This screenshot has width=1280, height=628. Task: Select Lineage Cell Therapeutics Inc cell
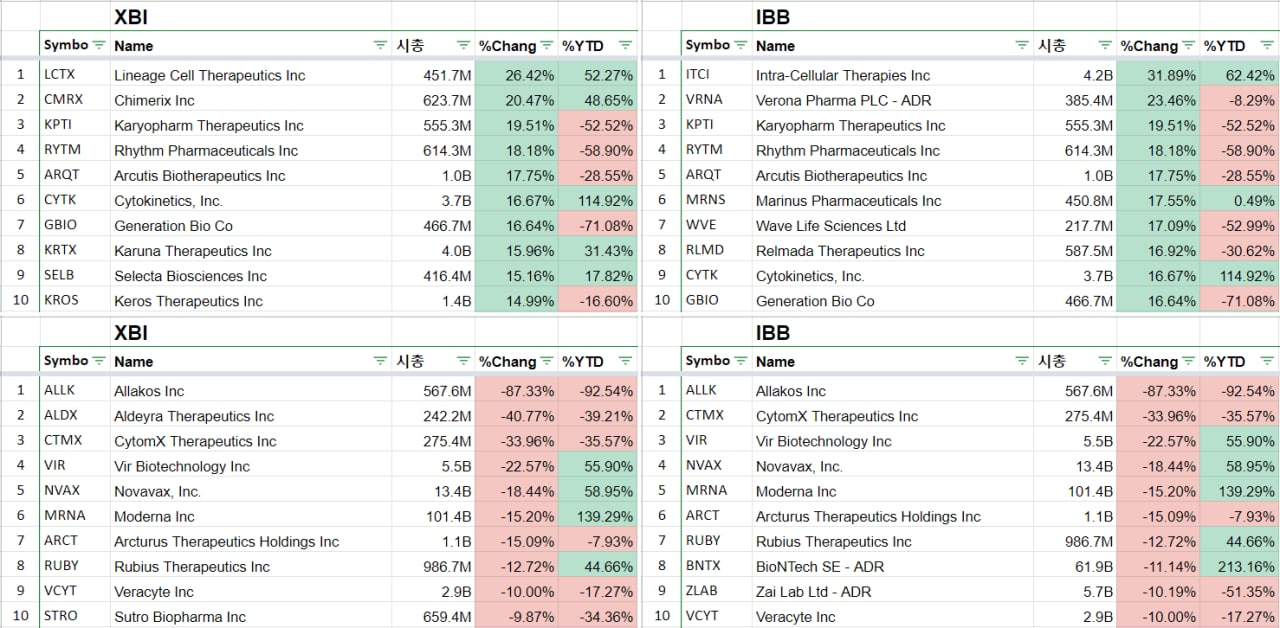pos(251,75)
